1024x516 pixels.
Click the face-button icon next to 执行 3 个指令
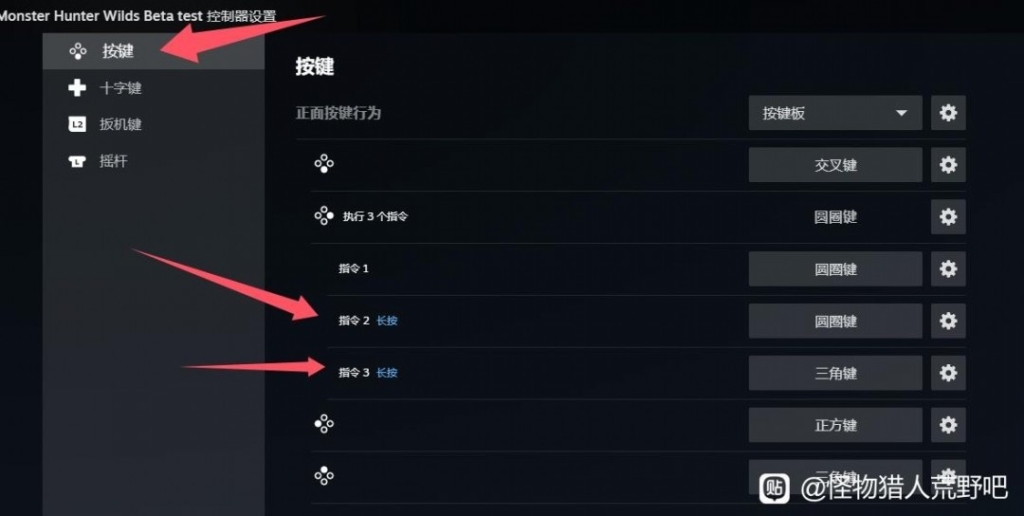[324, 216]
